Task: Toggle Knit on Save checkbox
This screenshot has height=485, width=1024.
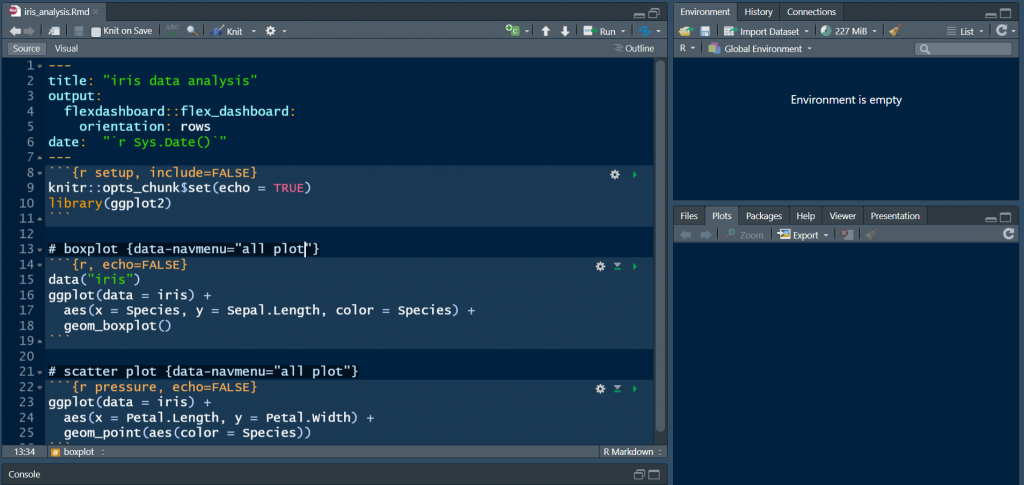Action: (x=96, y=31)
